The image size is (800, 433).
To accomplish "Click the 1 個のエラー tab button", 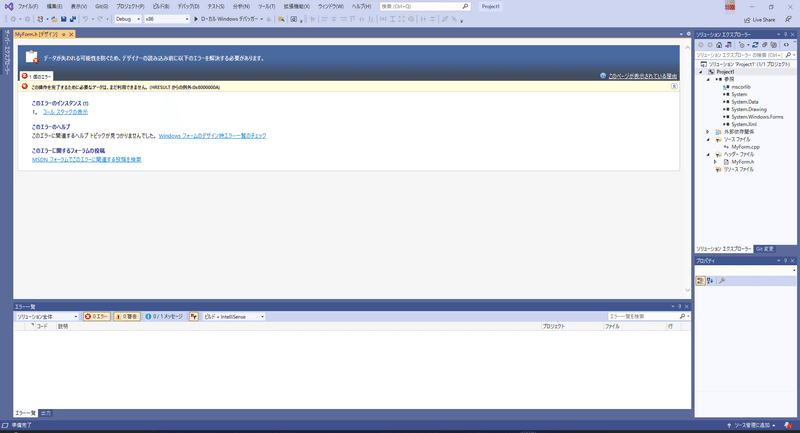I will (36, 76).
